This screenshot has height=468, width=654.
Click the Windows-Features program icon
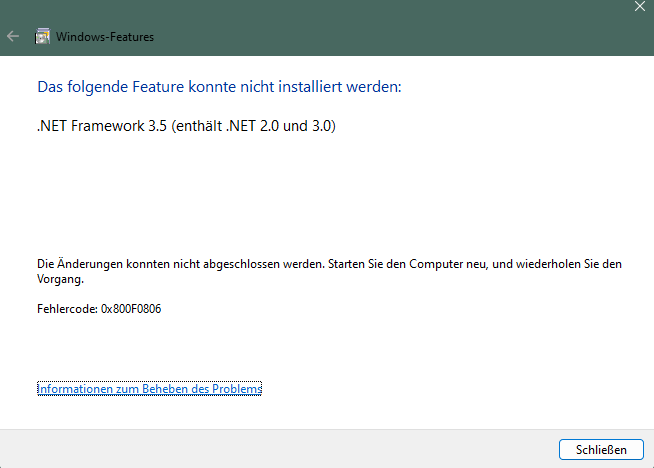(42, 37)
